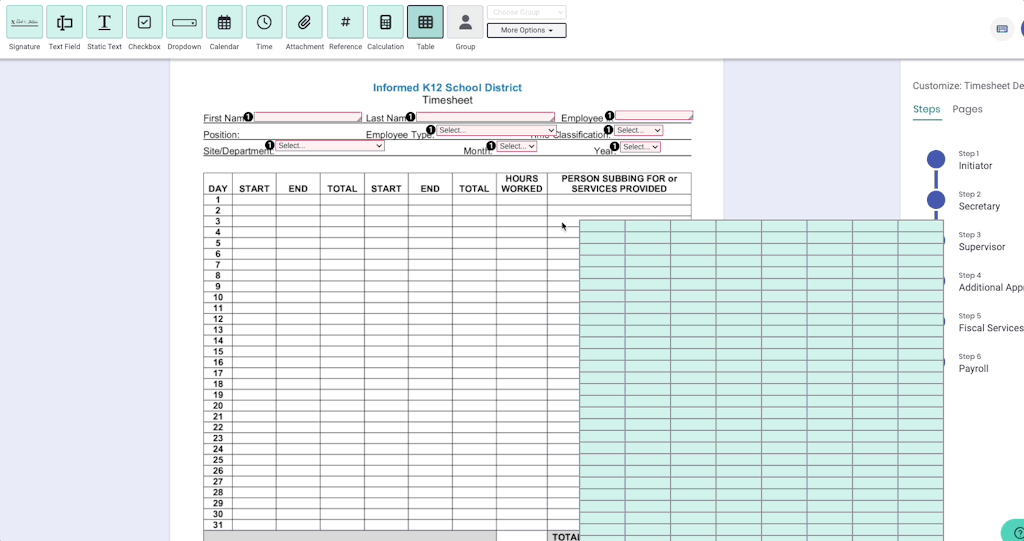
Task: Click the green table field overlay
Action: click(761, 380)
